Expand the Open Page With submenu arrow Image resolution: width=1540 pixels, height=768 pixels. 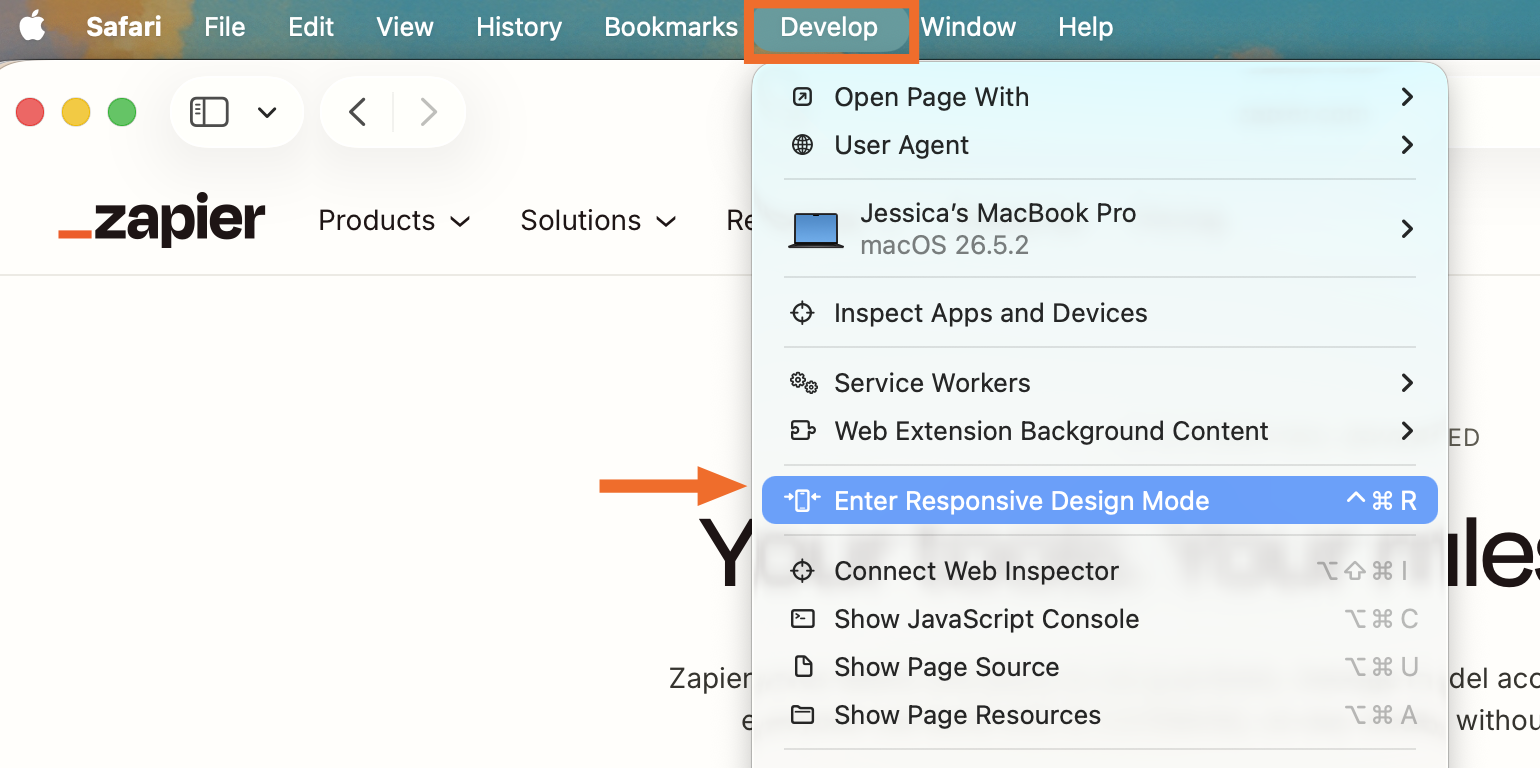point(1407,97)
